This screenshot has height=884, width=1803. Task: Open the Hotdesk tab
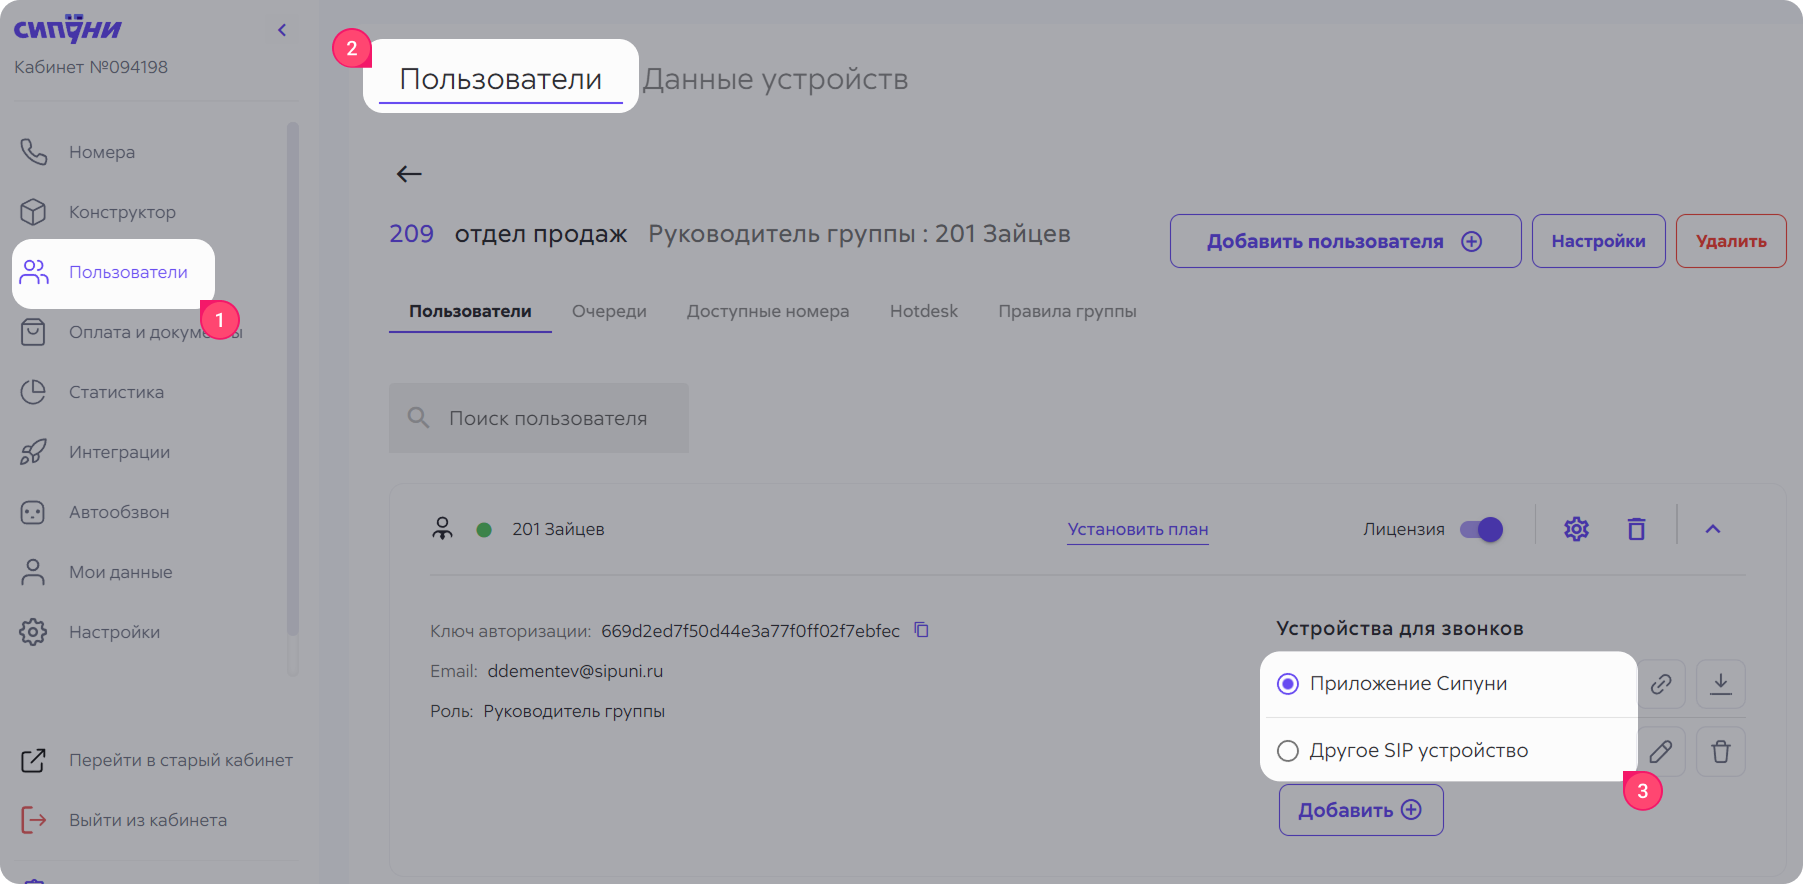coord(923,311)
